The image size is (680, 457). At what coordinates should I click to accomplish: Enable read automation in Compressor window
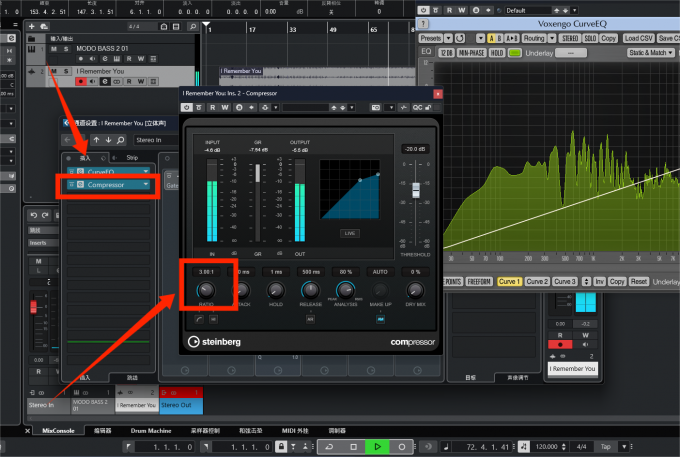click(x=212, y=108)
